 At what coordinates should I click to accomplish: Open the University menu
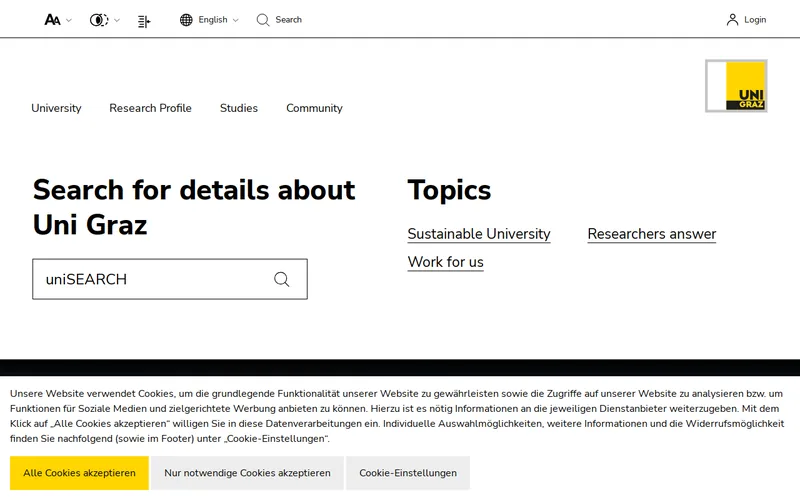pos(56,108)
